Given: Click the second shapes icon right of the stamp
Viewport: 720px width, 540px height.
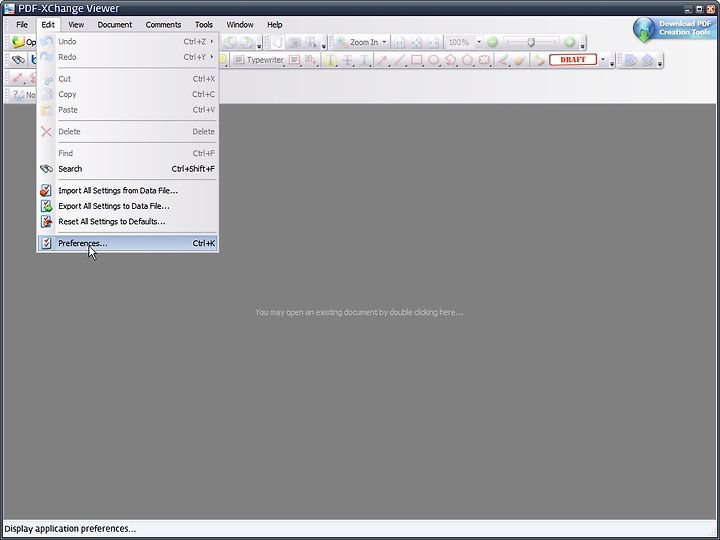Looking at the screenshot, I should point(647,60).
